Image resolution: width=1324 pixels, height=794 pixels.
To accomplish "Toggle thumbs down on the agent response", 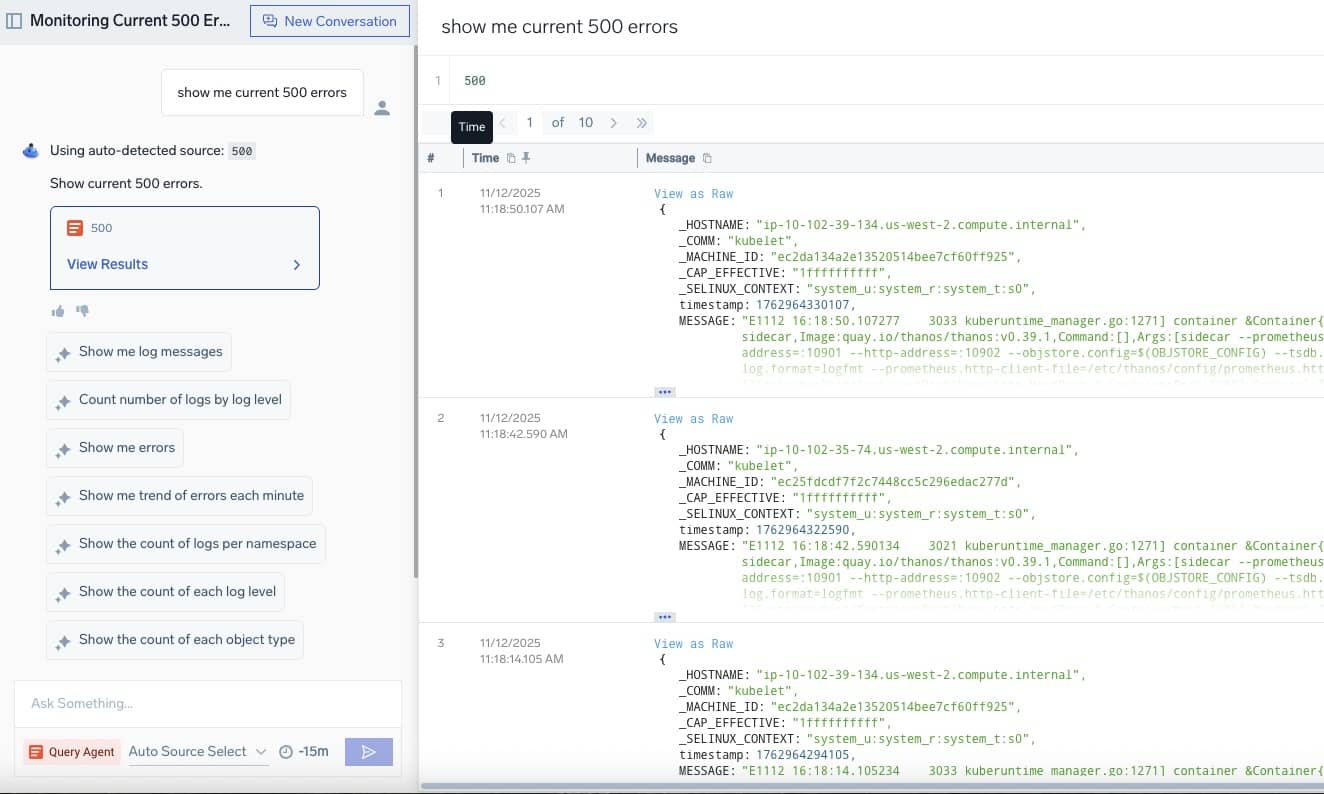I will (x=83, y=310).
